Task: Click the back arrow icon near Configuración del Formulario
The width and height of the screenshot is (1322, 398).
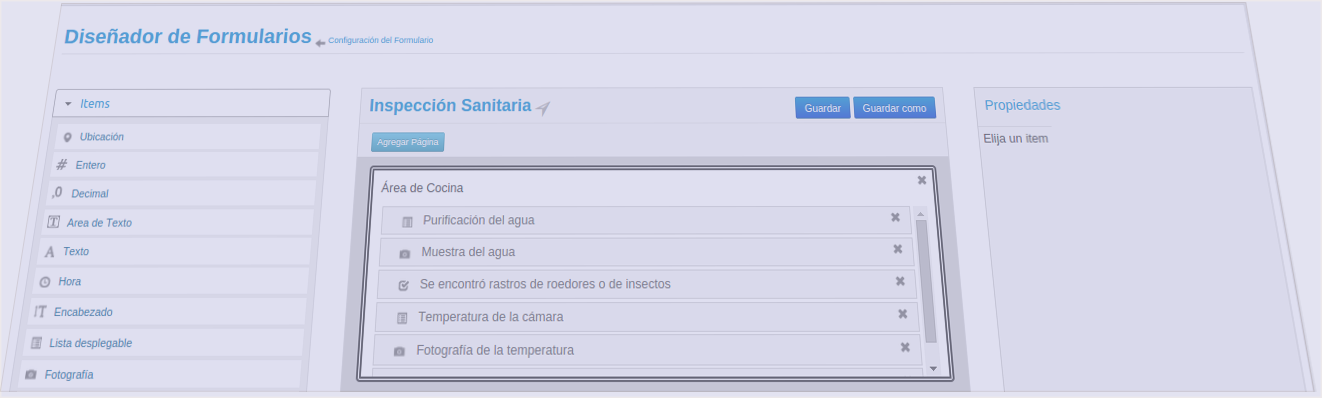Action: point(320,42)
